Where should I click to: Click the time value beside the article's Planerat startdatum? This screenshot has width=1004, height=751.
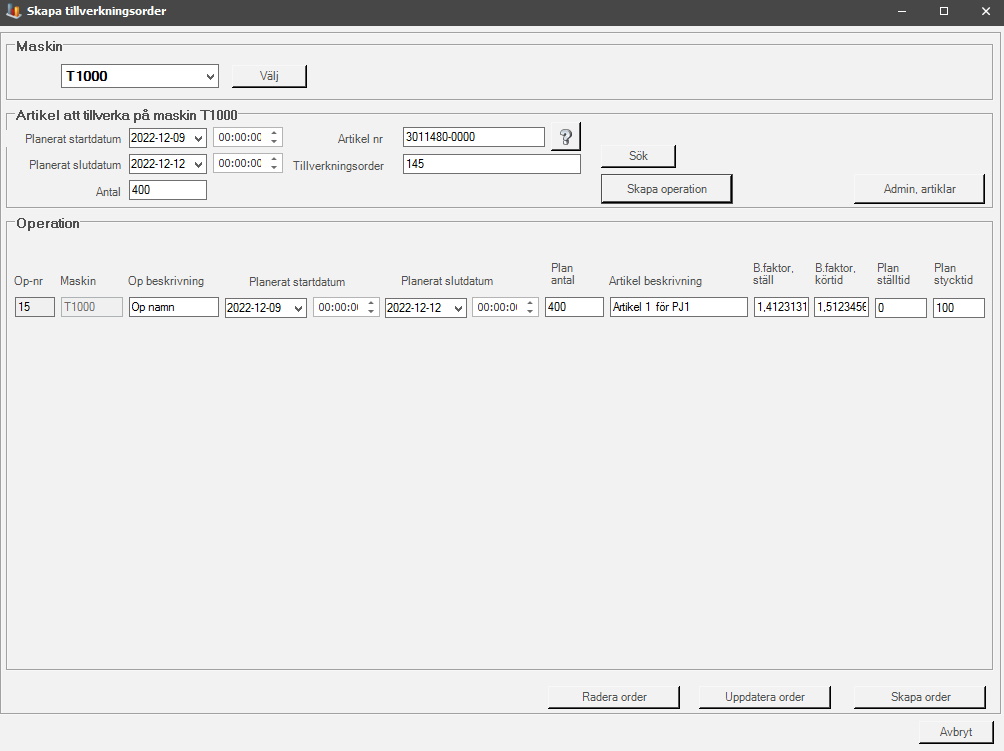coord(239,138)
